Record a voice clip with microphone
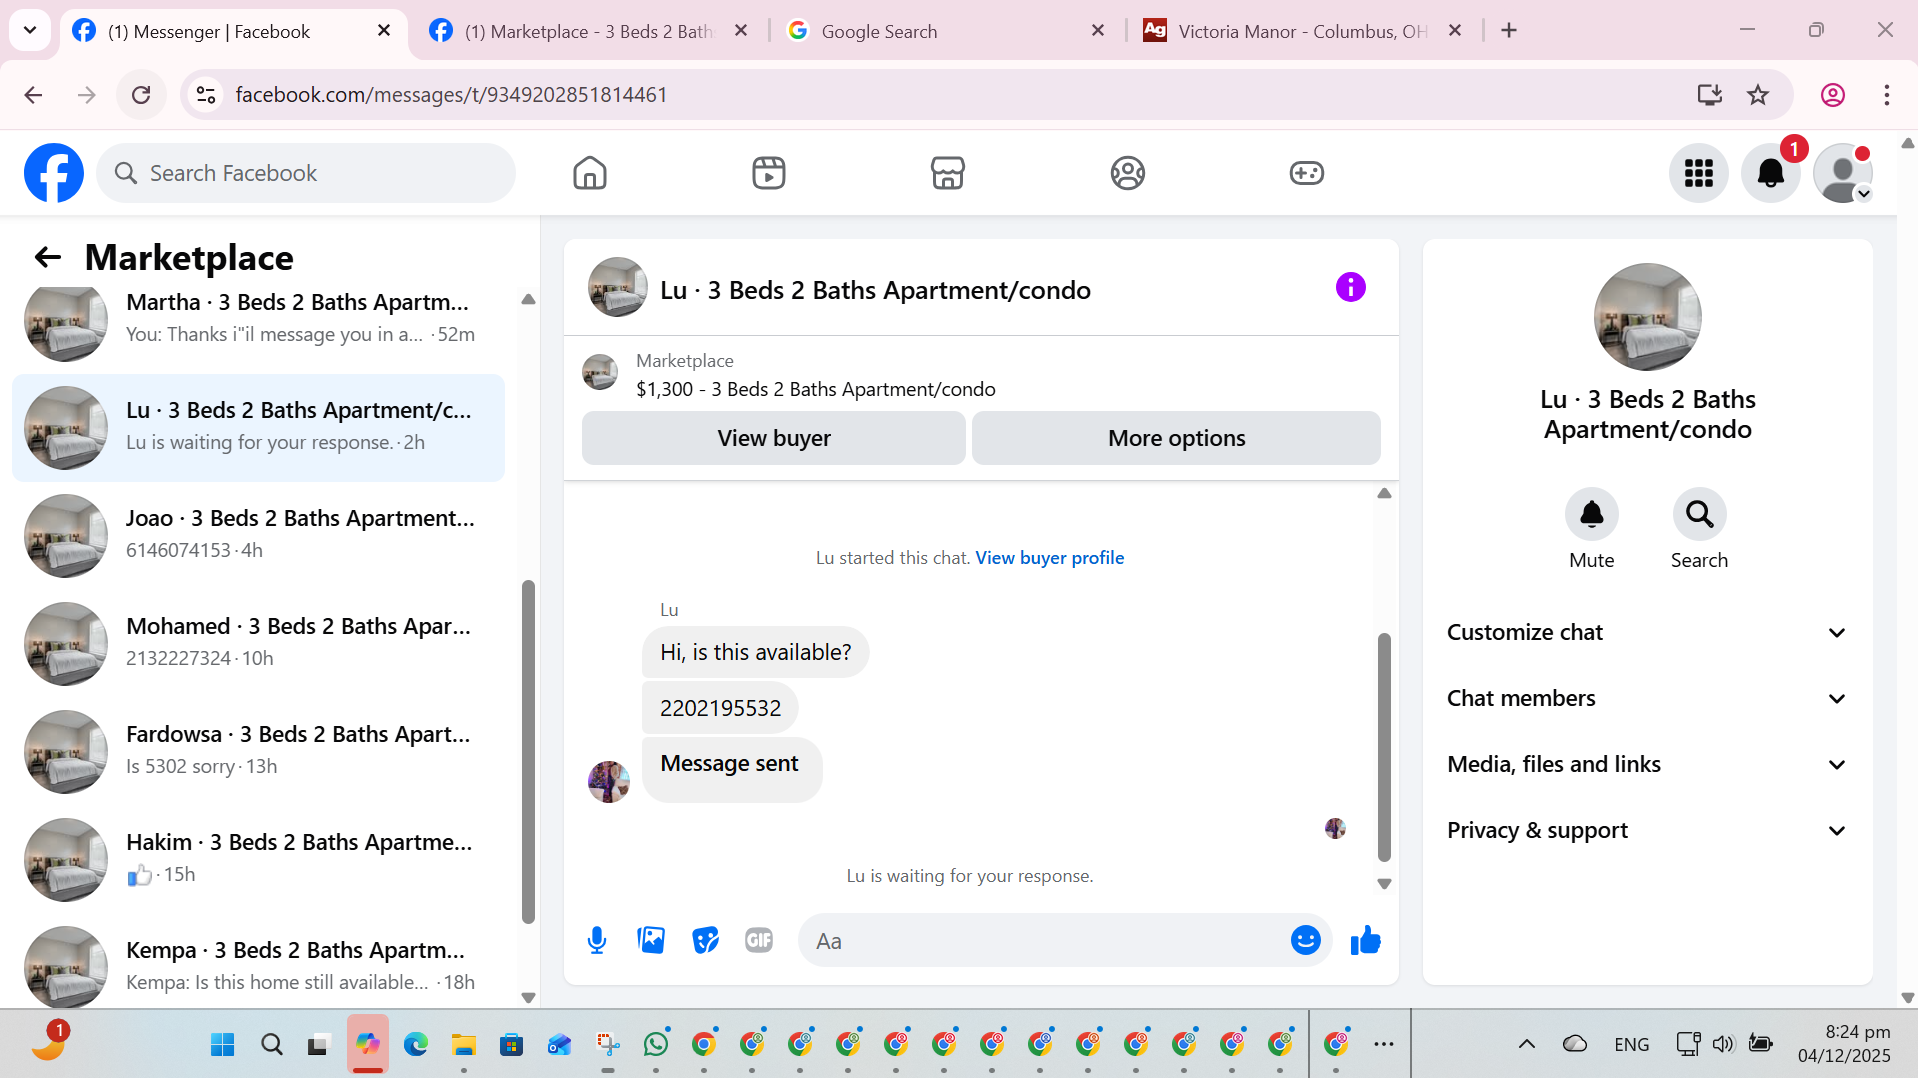Screen dimensions: 1918x1078 point(597,941)
